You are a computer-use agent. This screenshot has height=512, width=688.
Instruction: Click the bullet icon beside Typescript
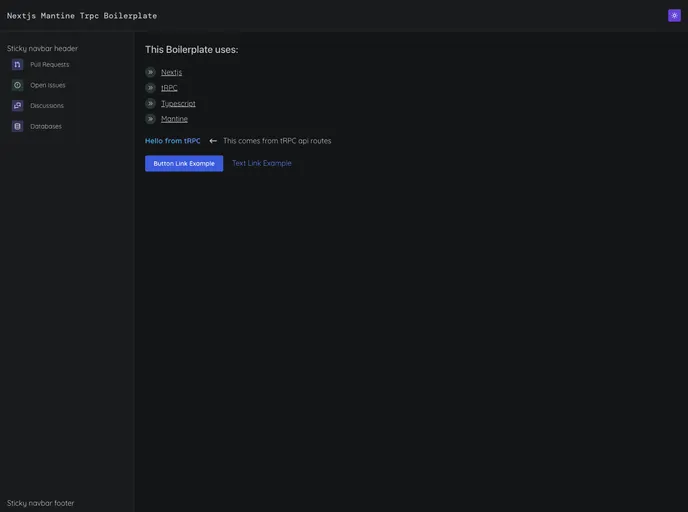tap(151, 103)
